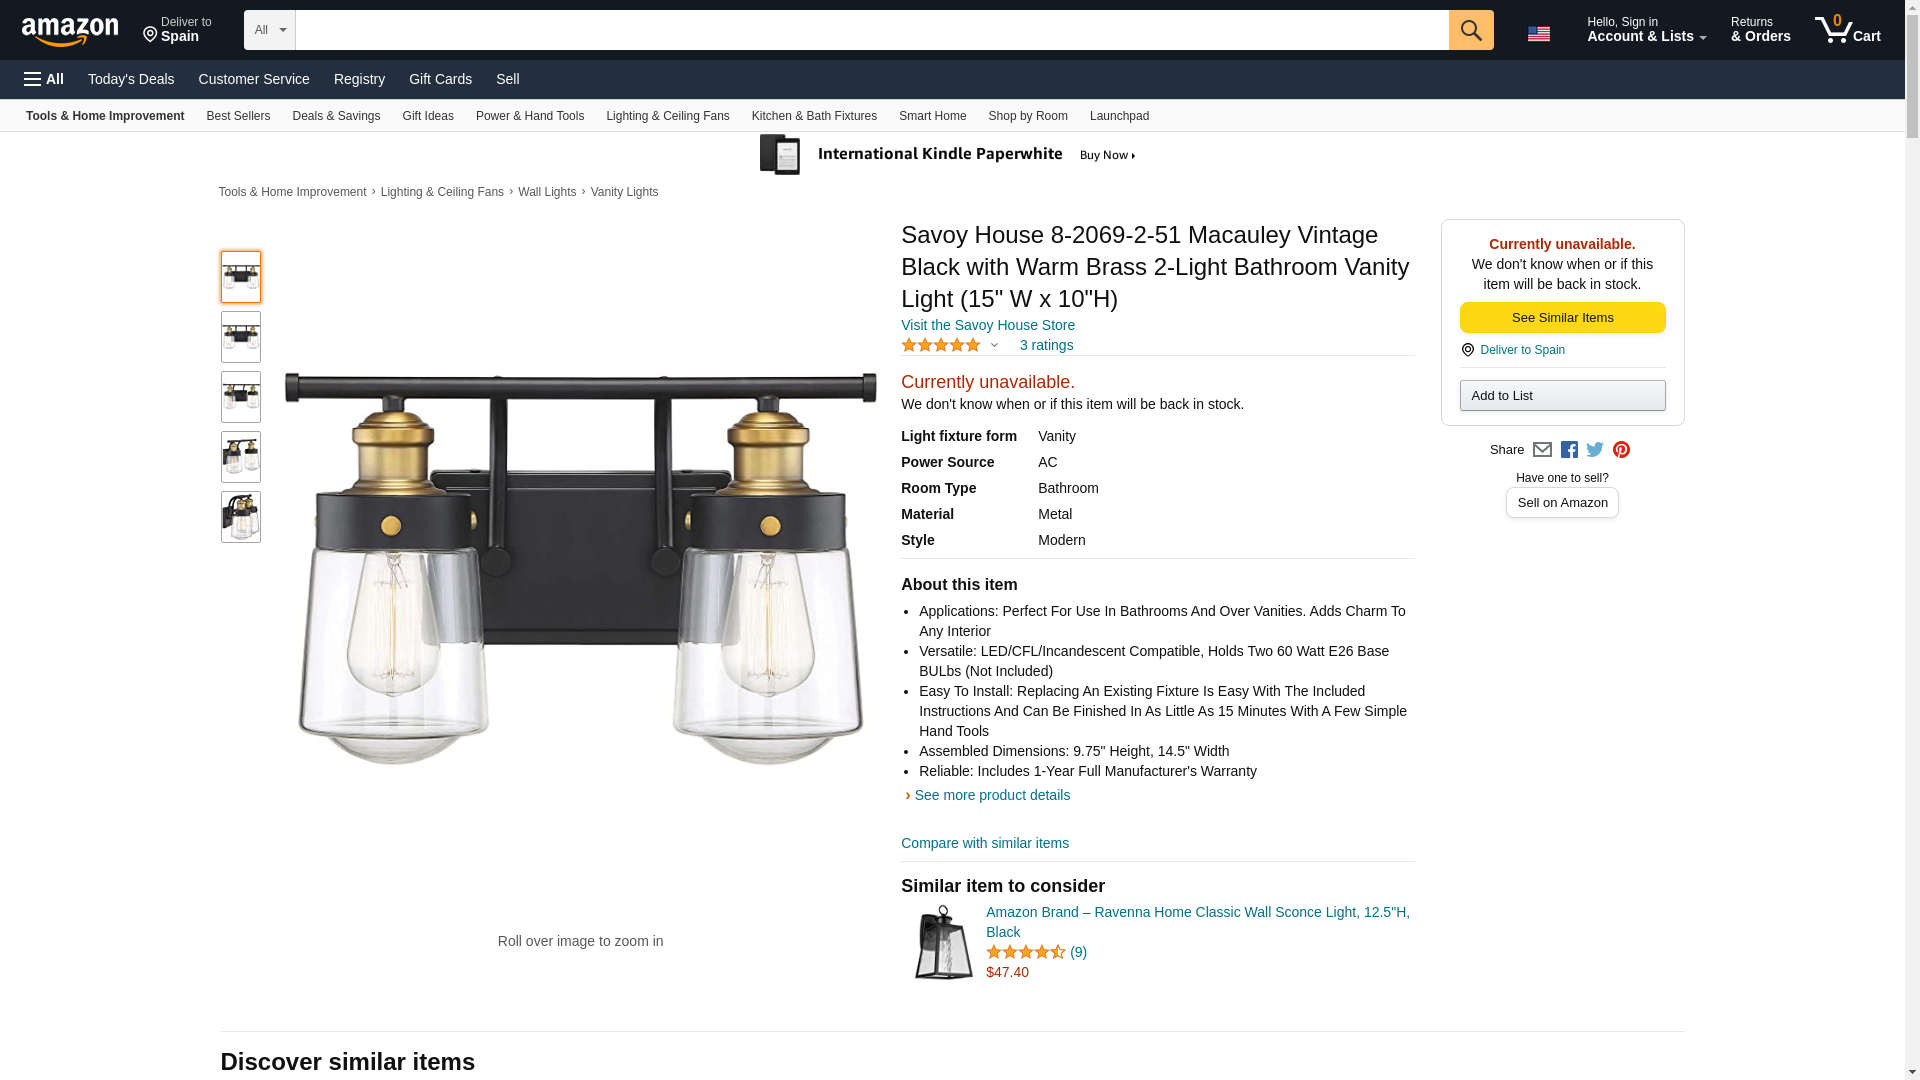Click the See Similar Items button
The width and height of the screenshot is (1920, 1080).
1562,317
